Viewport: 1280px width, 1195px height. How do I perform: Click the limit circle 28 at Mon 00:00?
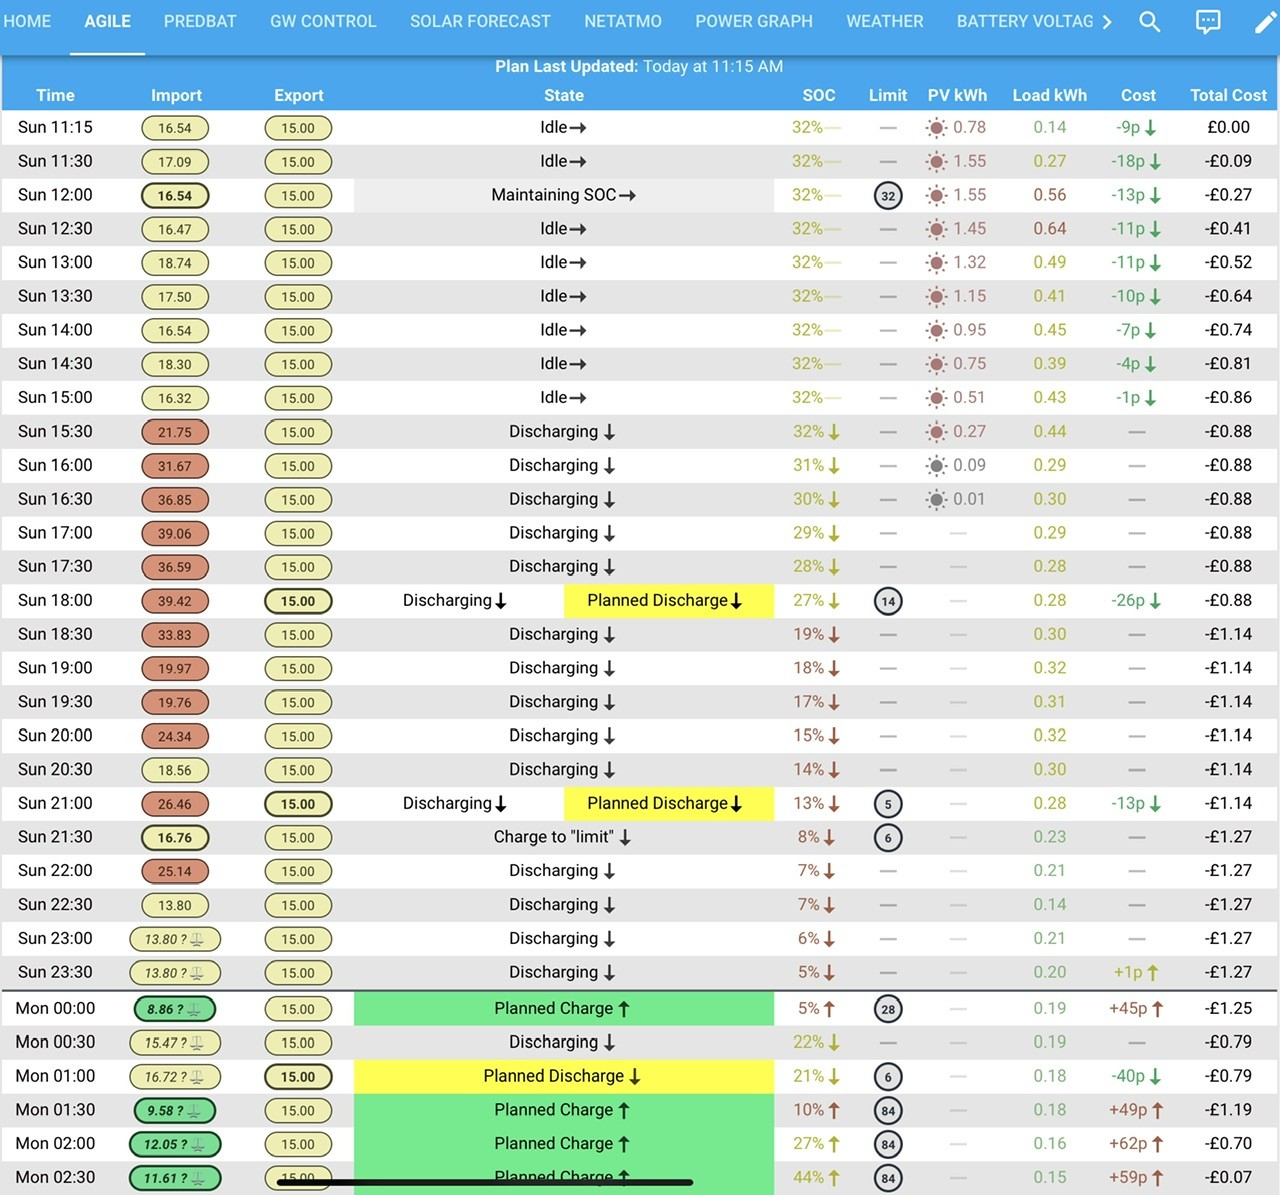(888, 1009)
